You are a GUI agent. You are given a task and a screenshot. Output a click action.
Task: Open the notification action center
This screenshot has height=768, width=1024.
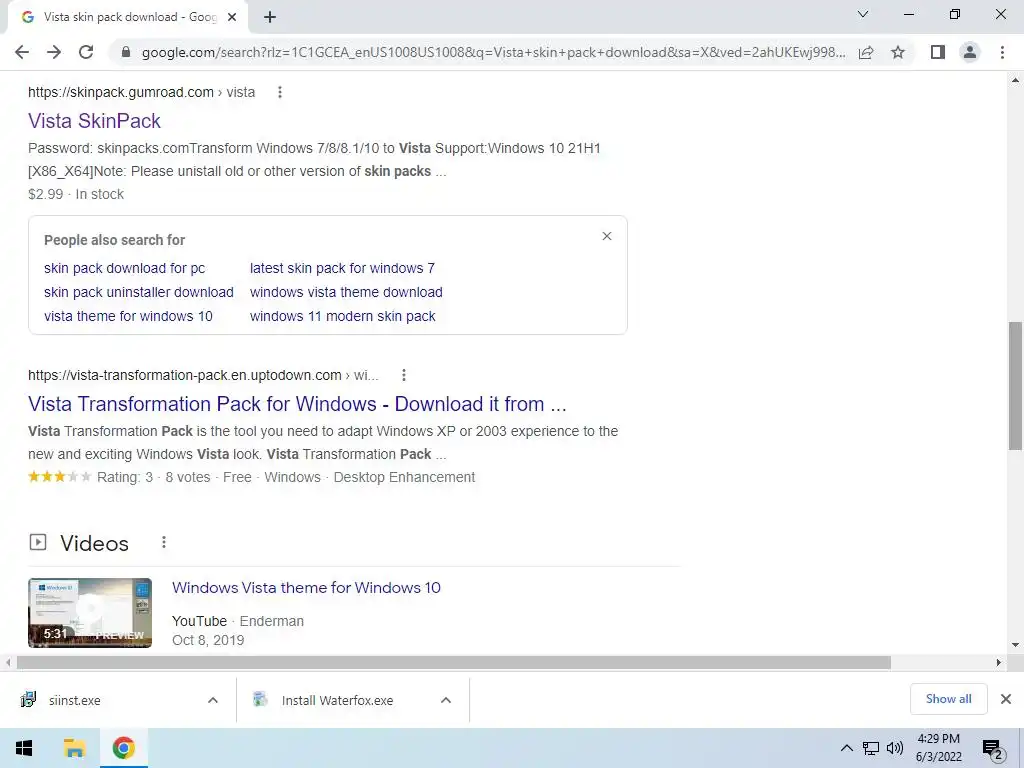pyautogui.click(x=992, y=749)
